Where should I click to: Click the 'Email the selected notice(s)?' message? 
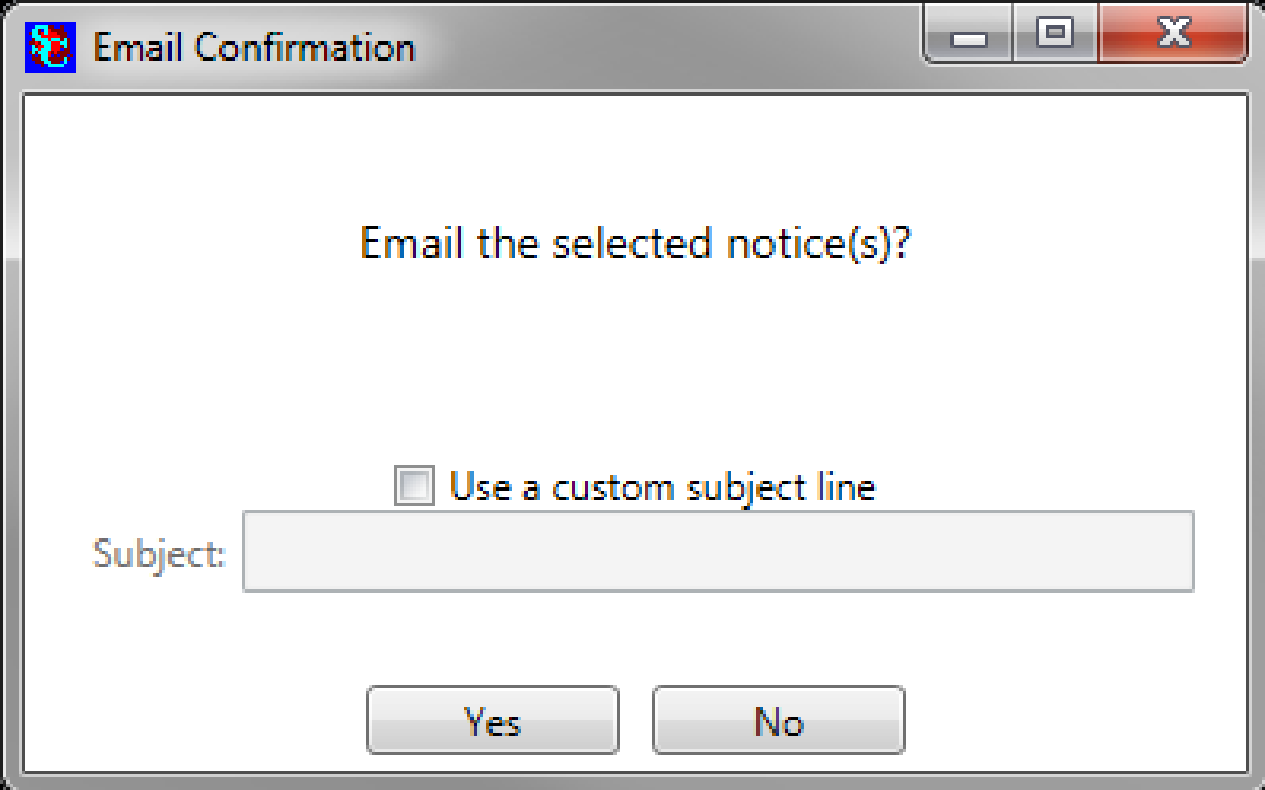click(636, 243)
